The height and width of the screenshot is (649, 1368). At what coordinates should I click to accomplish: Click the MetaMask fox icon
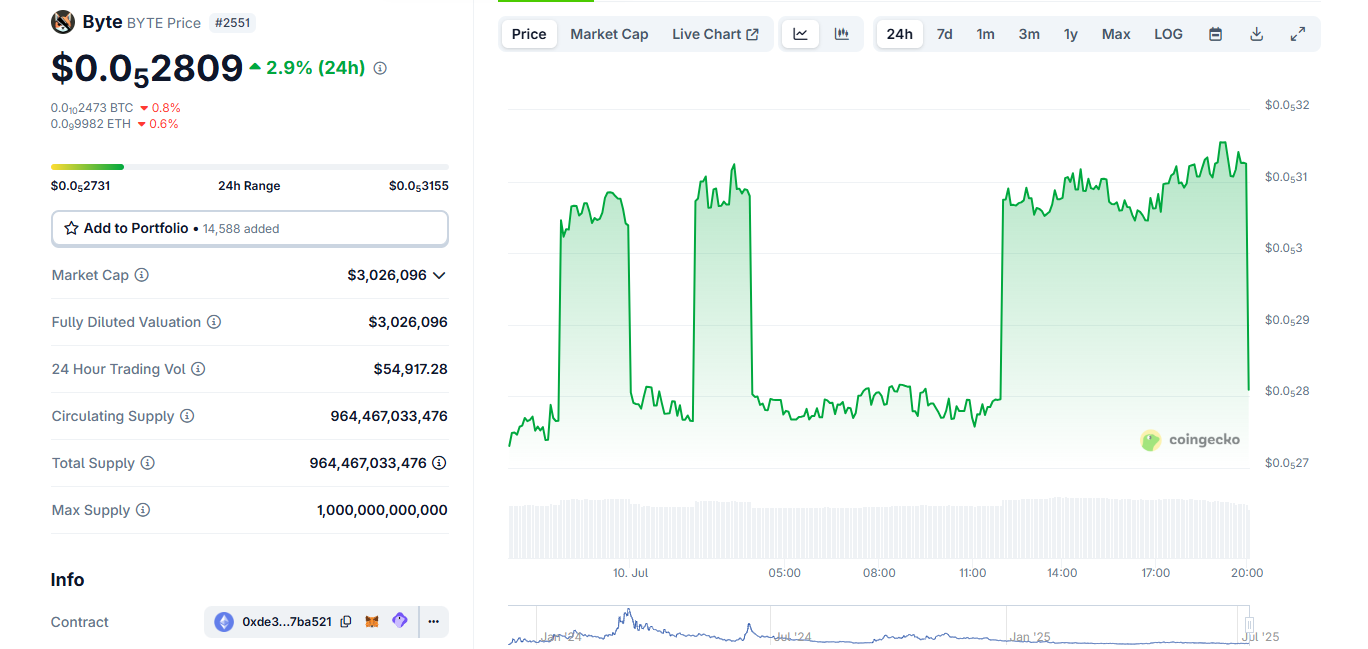pyautogui.click(x=372, y=621)
